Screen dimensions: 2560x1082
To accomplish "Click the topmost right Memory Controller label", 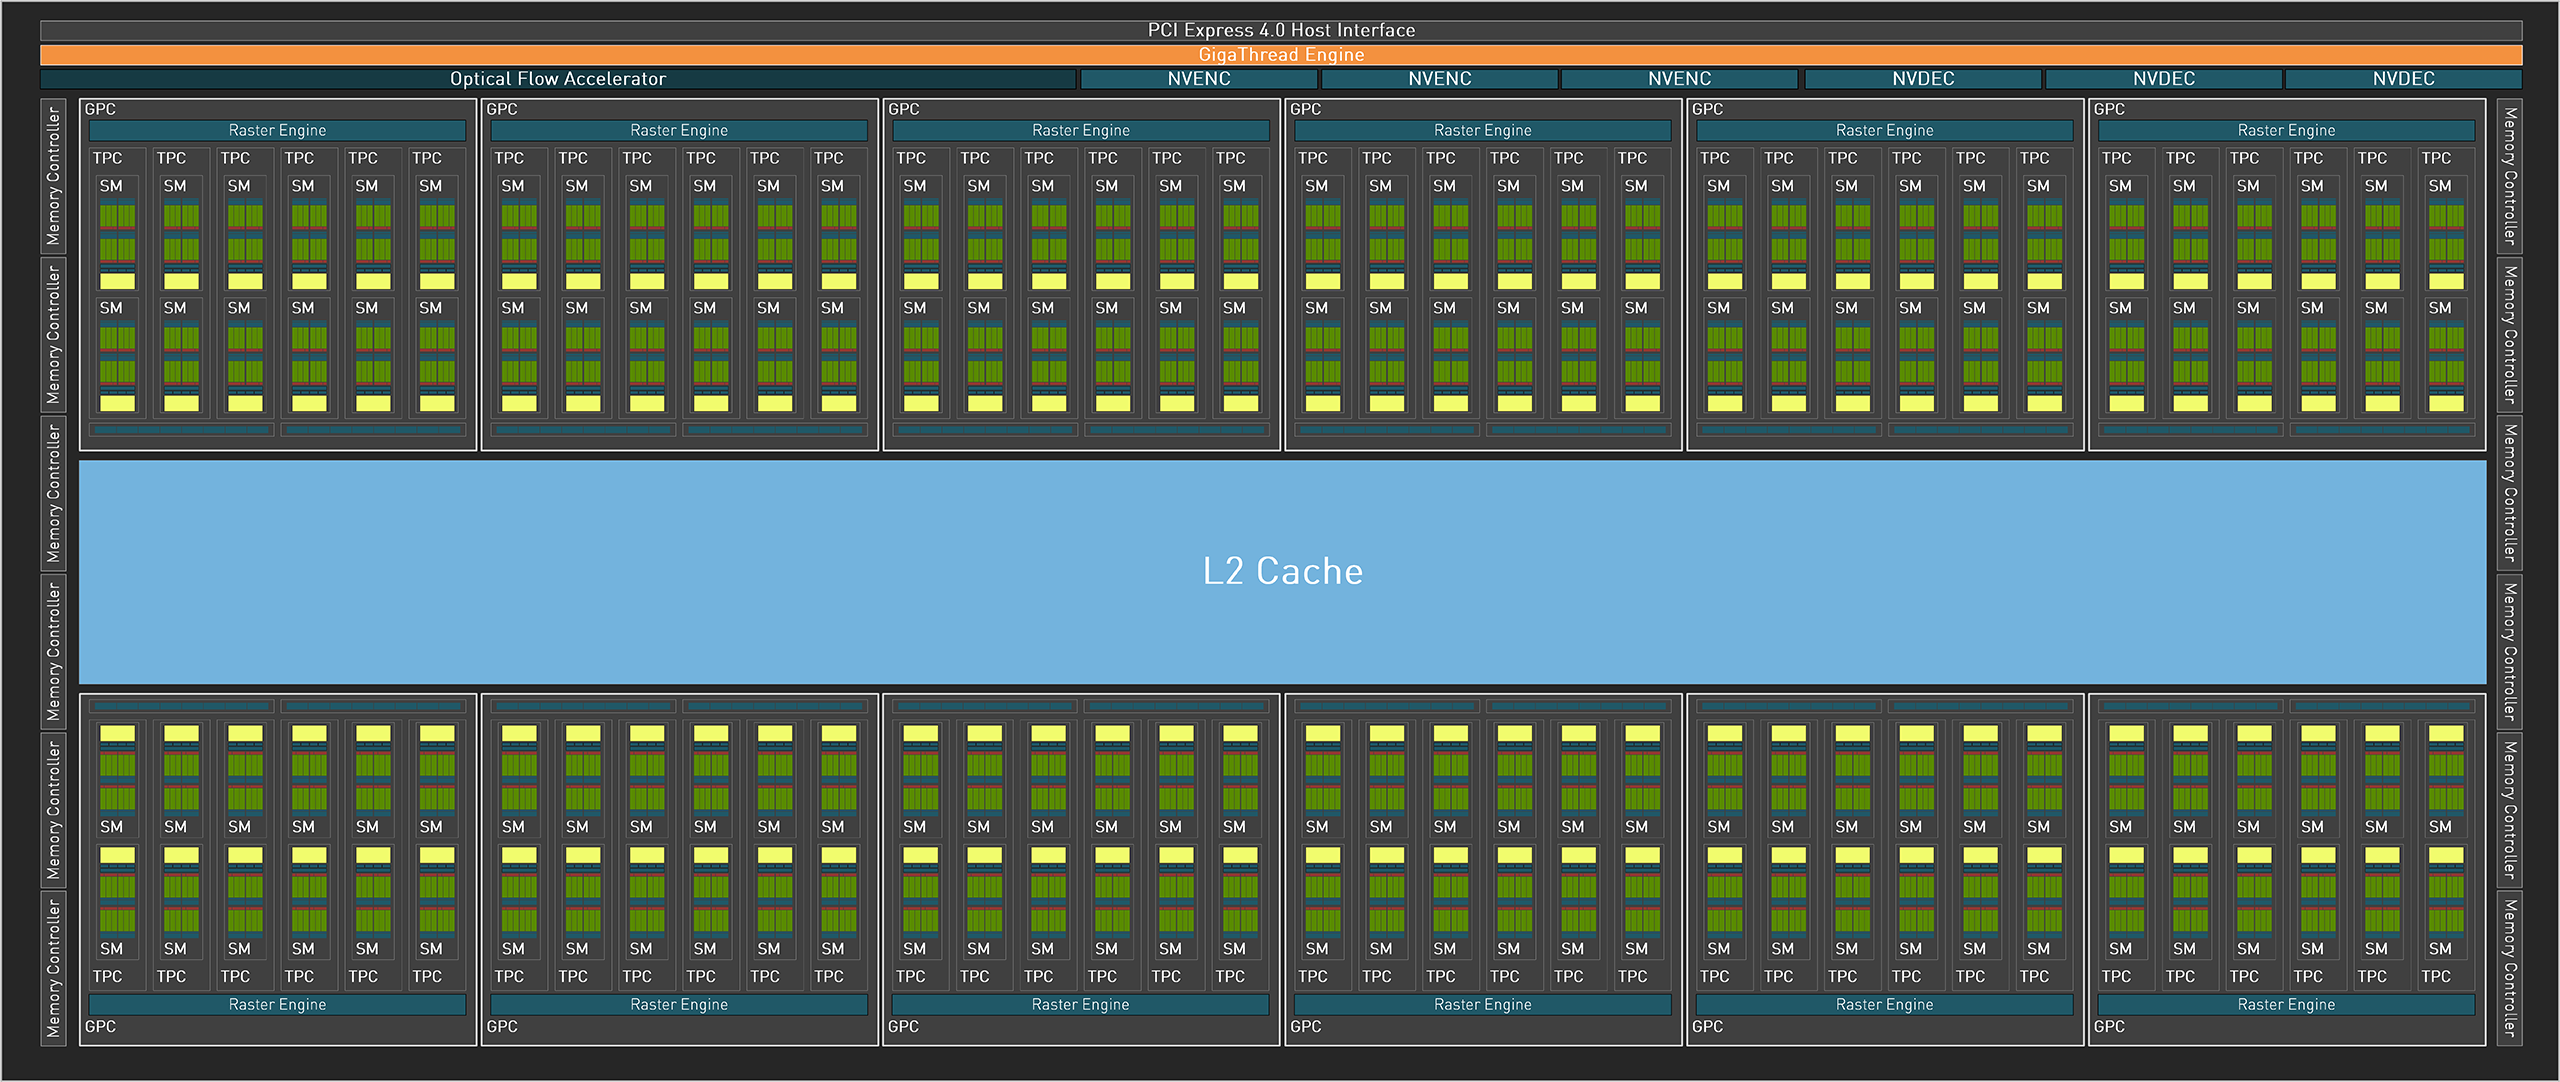I will coord(2509,176).
